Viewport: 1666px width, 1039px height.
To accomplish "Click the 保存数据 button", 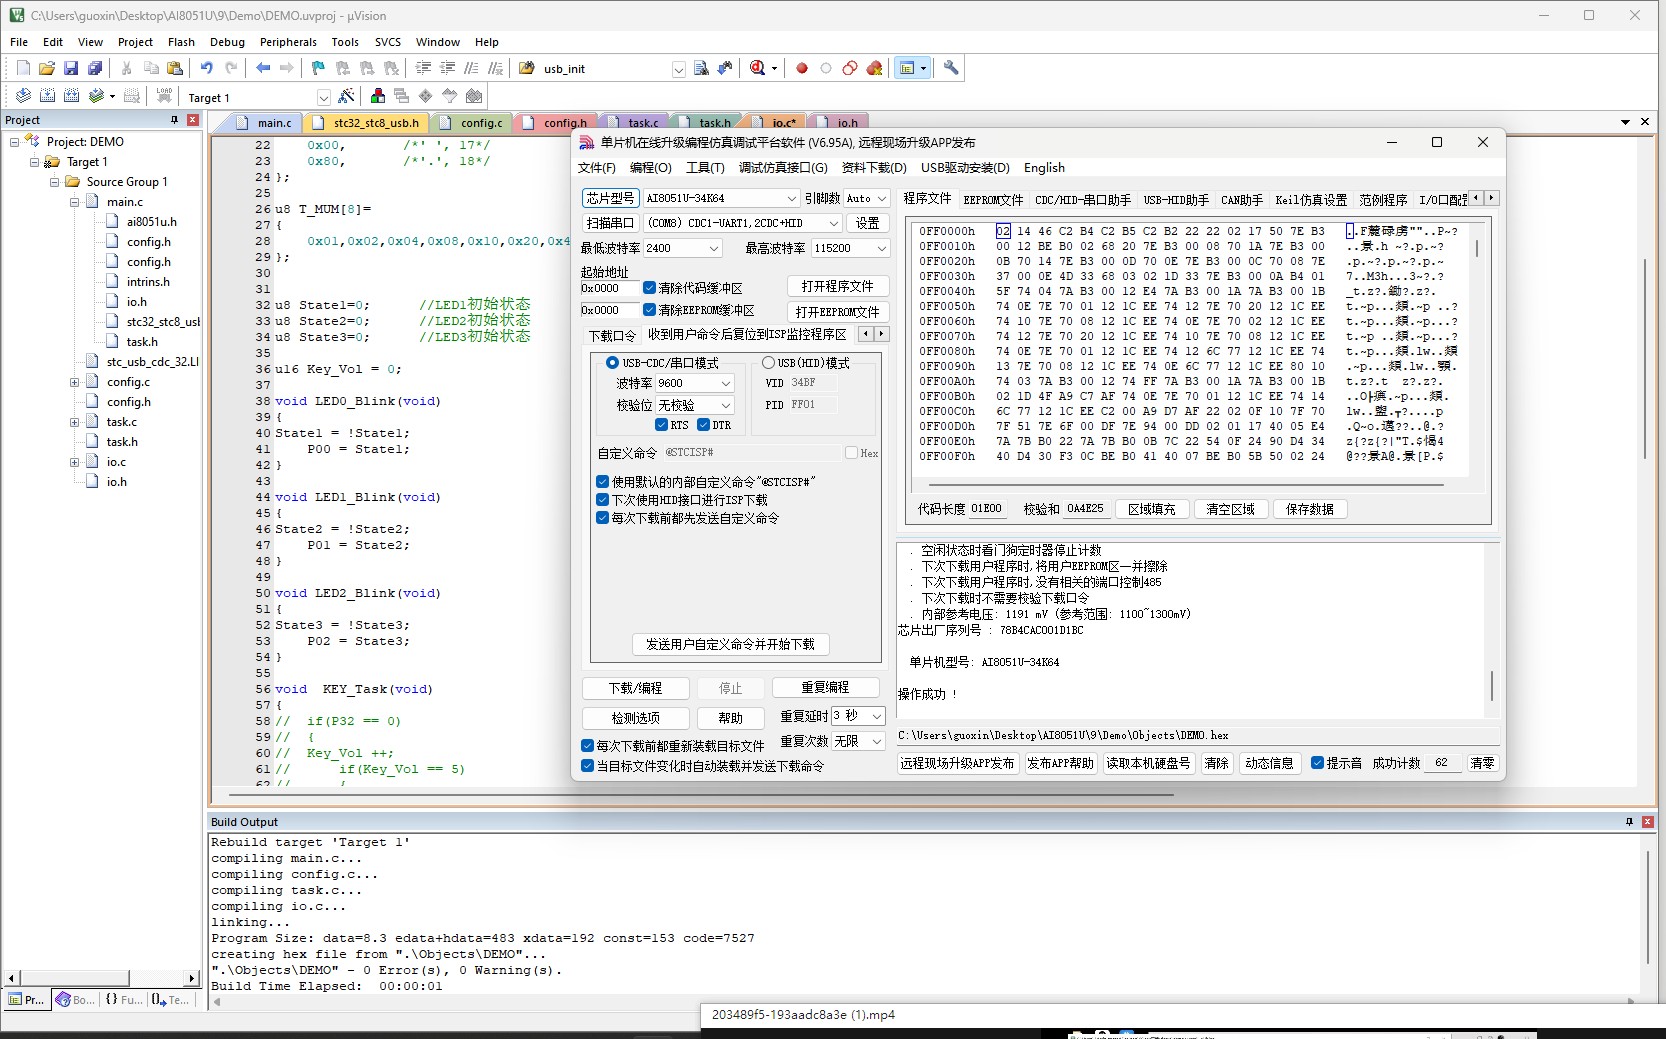I will click(x=1310, y=509).
